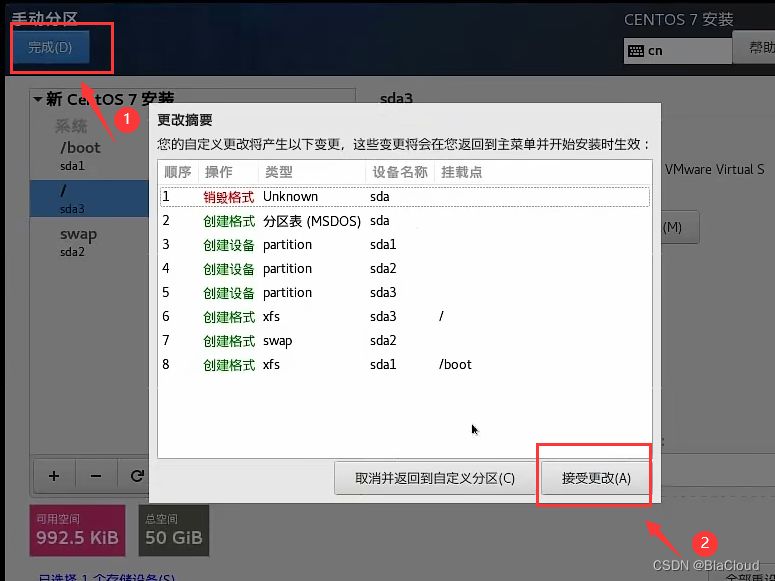Click the help button at top right
This screenshot has width=775, height=581.
click(x=756, y=47)
